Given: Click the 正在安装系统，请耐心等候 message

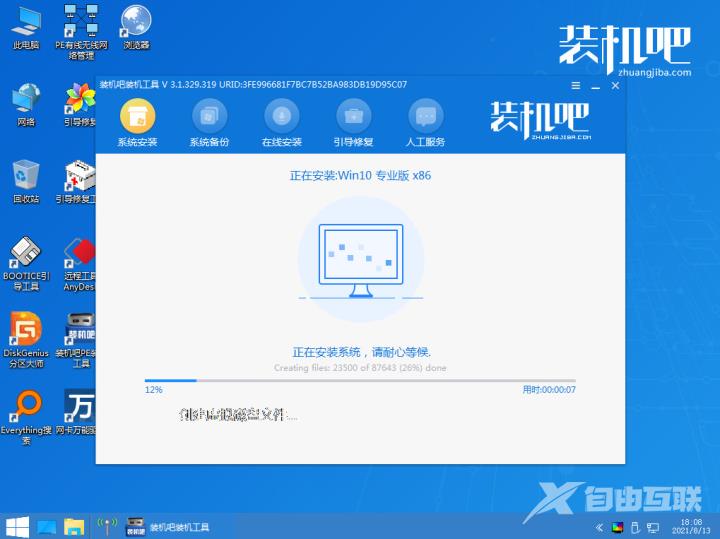Looking at the screenshot, I should [362, 352].
